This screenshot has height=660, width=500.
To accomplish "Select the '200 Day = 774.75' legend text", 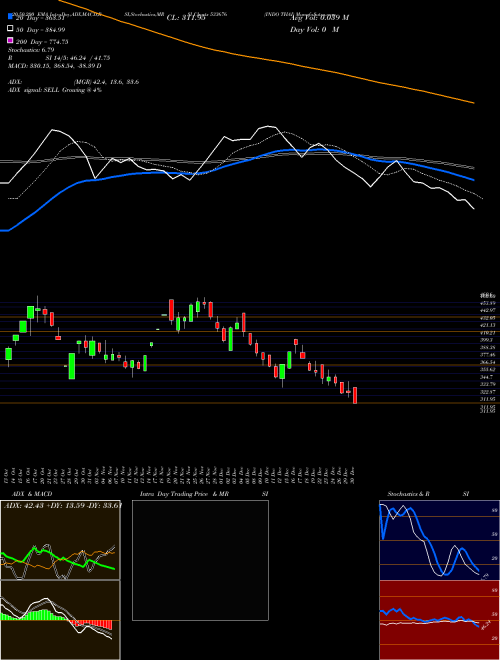I will click(x=42, y=41).
